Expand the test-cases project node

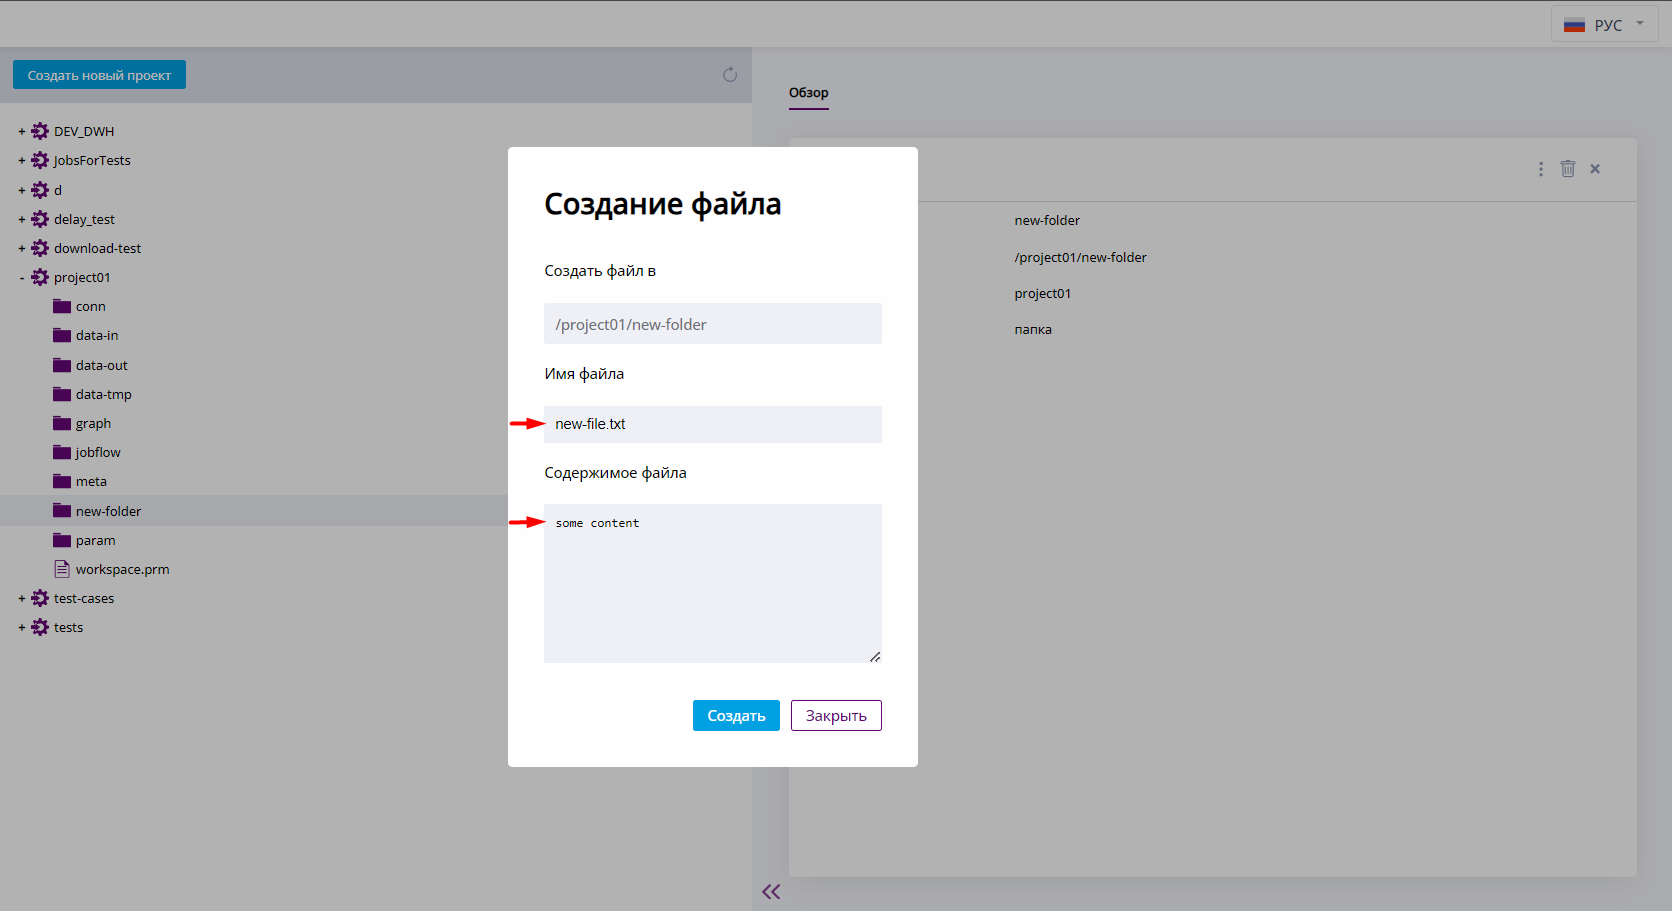22,598
